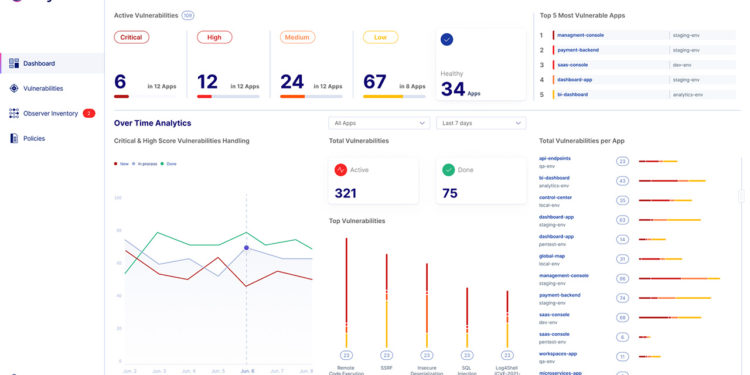Image resolution: width=750 pixels, height=375 pixels.
Task: Click the Low progress bar under 67
Action: coord(394,97)
